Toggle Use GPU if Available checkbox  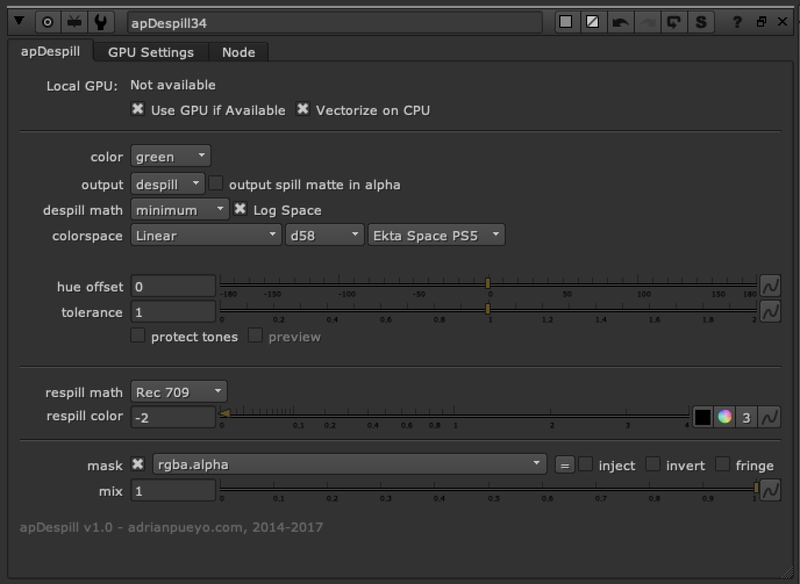click(x=138, y=110)
